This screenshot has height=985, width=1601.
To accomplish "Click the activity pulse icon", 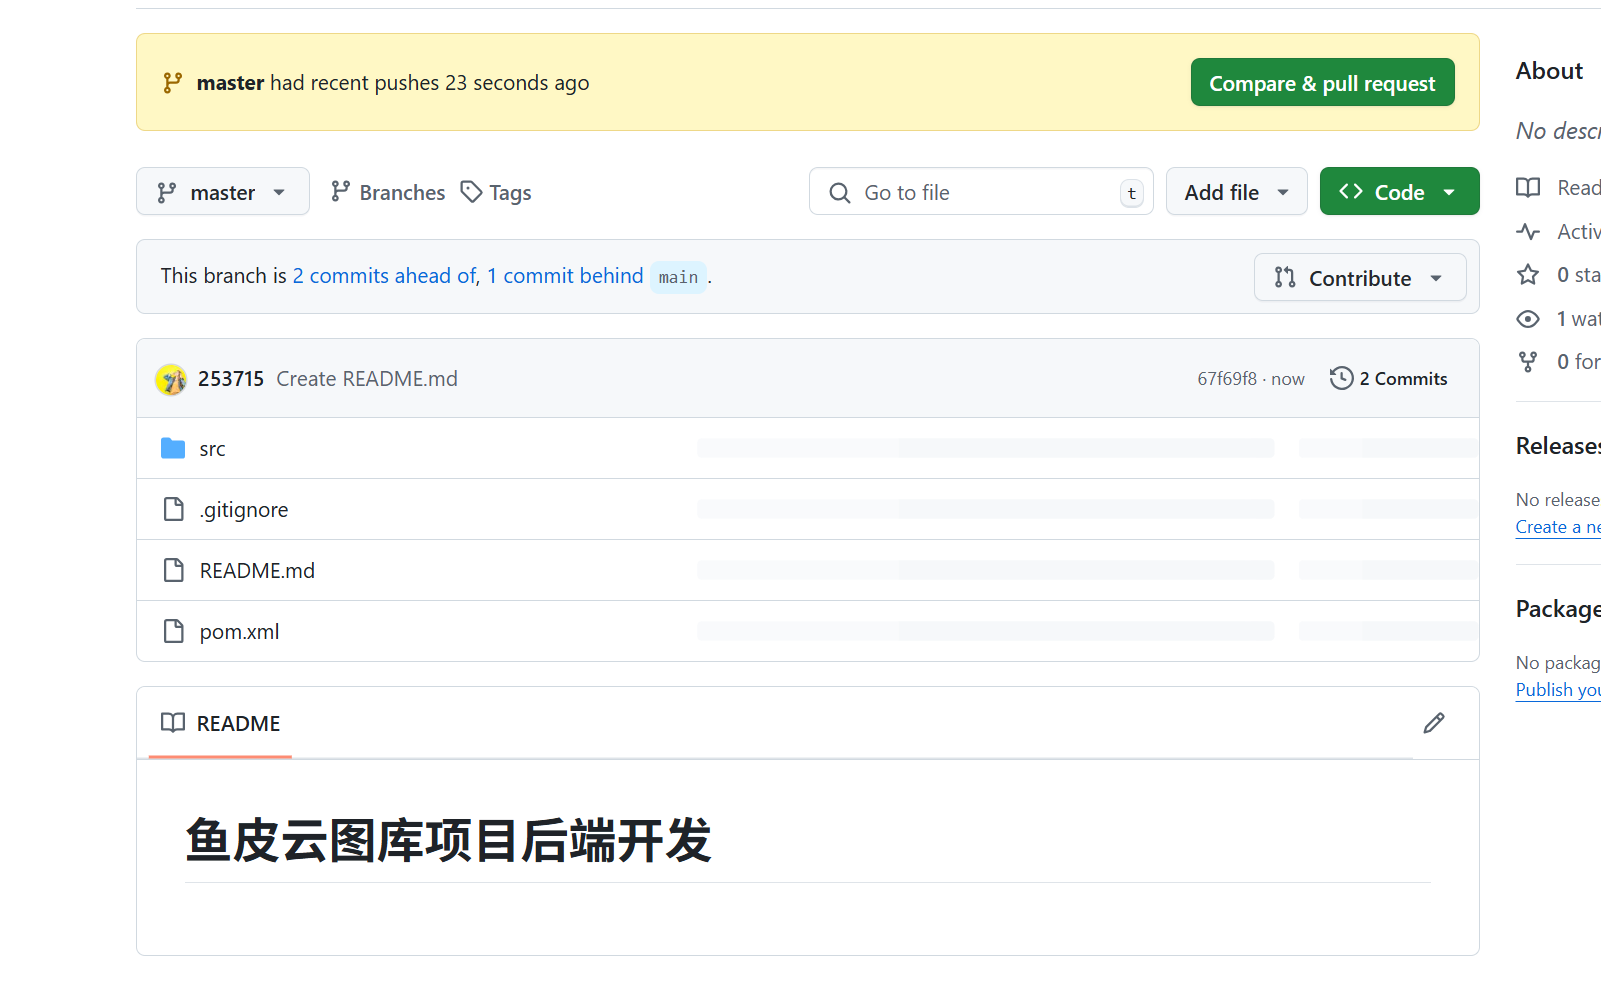I will pyautogui.click(x=1527, y=232).
